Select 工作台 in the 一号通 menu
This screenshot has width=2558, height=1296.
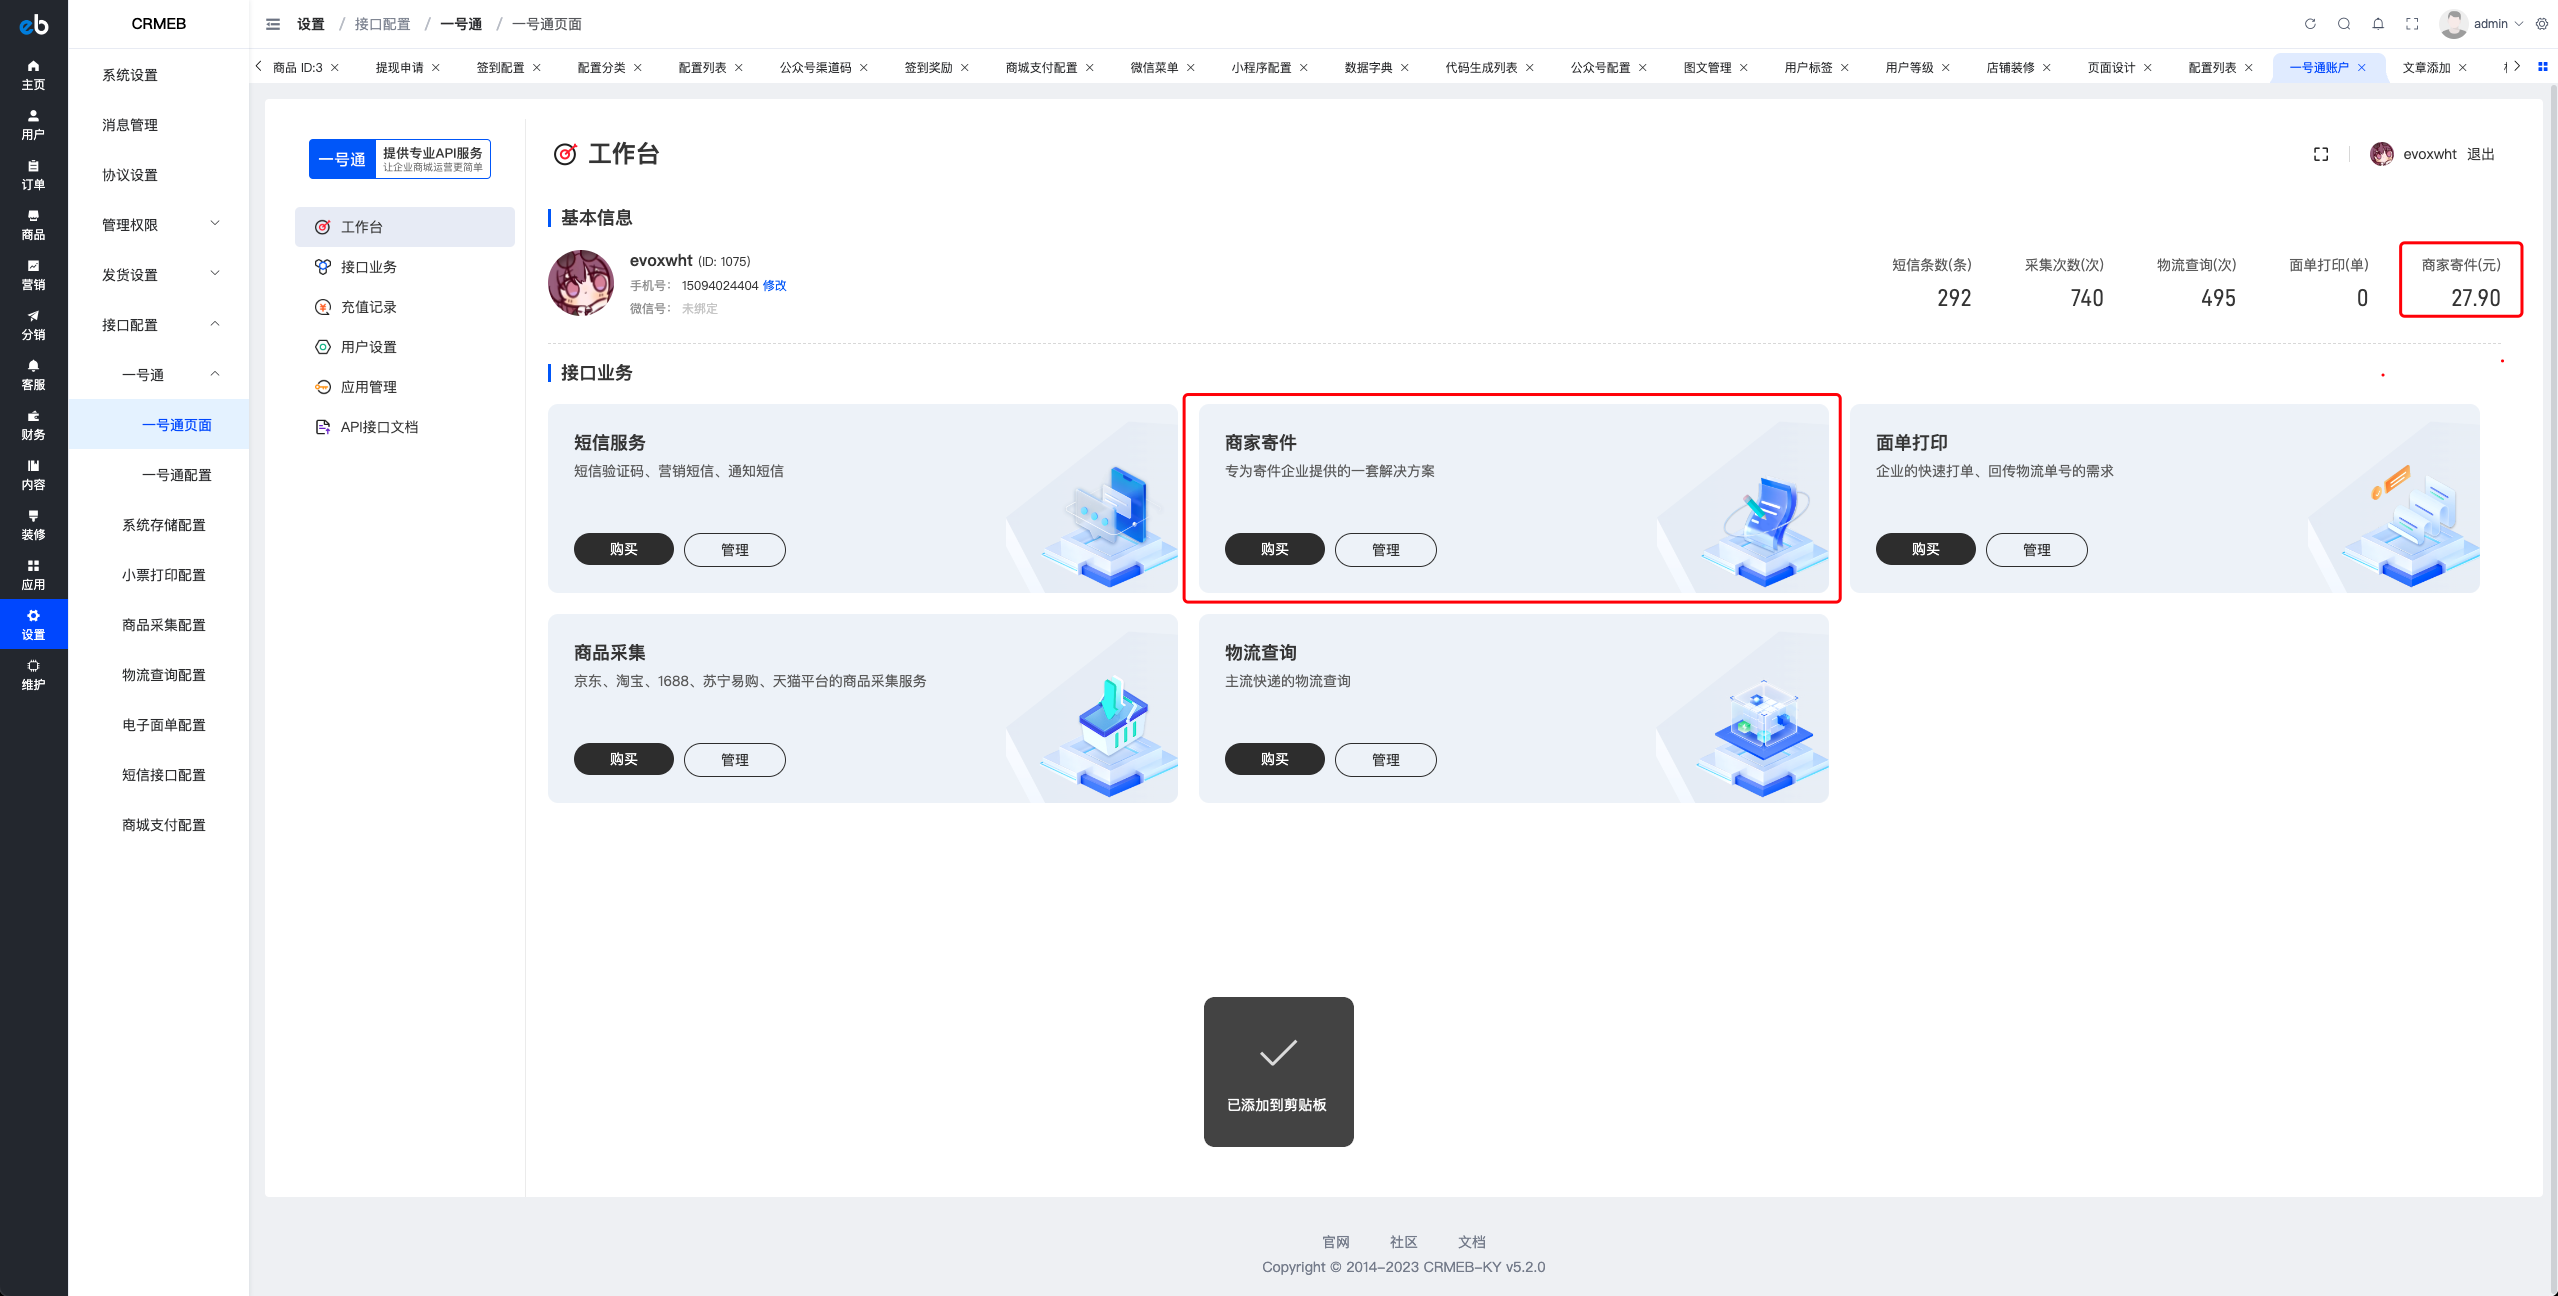[x=405, y=227]
